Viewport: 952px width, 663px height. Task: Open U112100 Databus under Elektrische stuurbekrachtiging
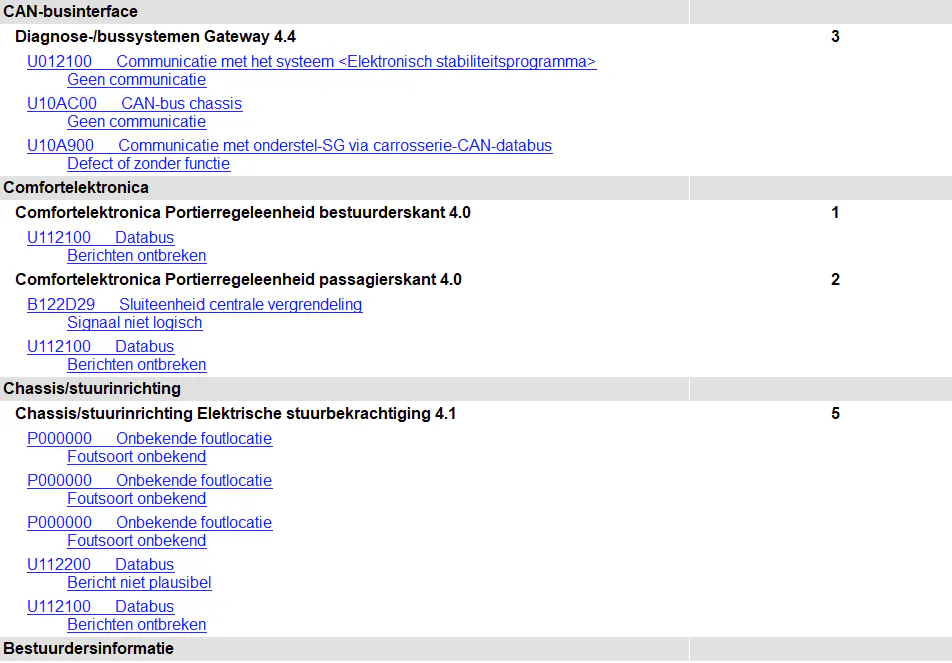click(x=100, y=607)
